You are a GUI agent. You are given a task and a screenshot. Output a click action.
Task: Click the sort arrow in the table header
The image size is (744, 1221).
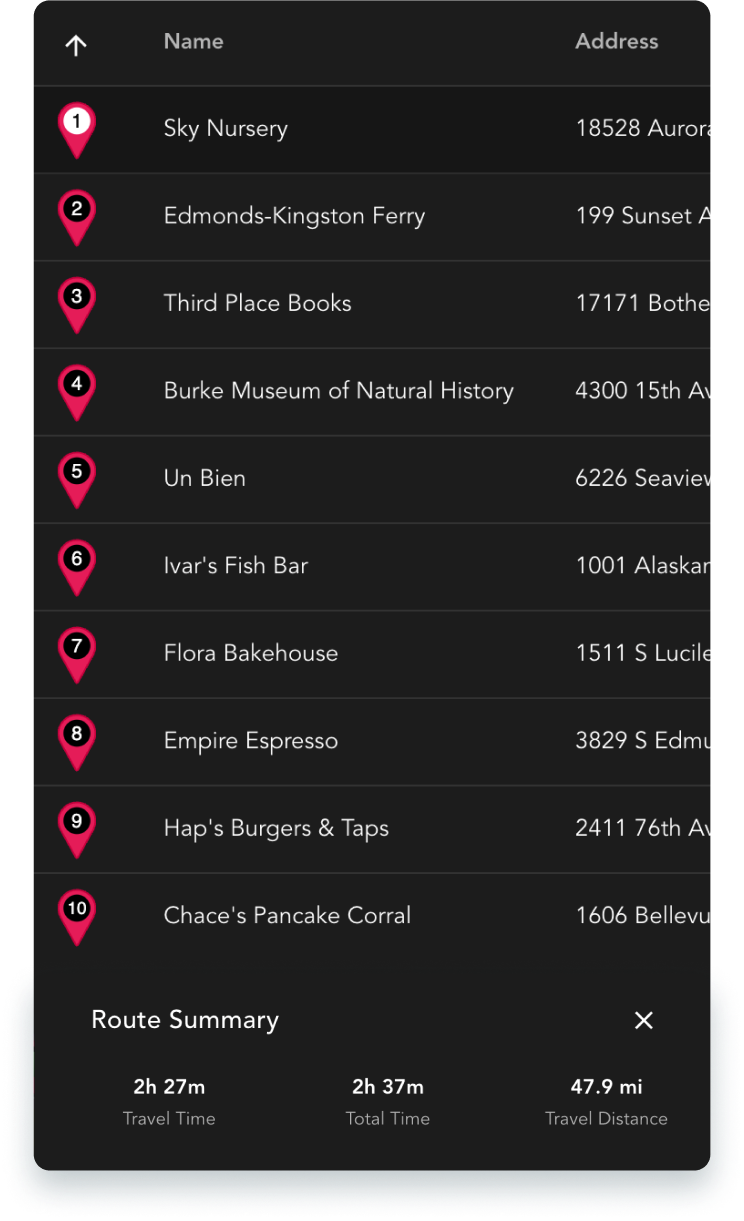point(76,45)
